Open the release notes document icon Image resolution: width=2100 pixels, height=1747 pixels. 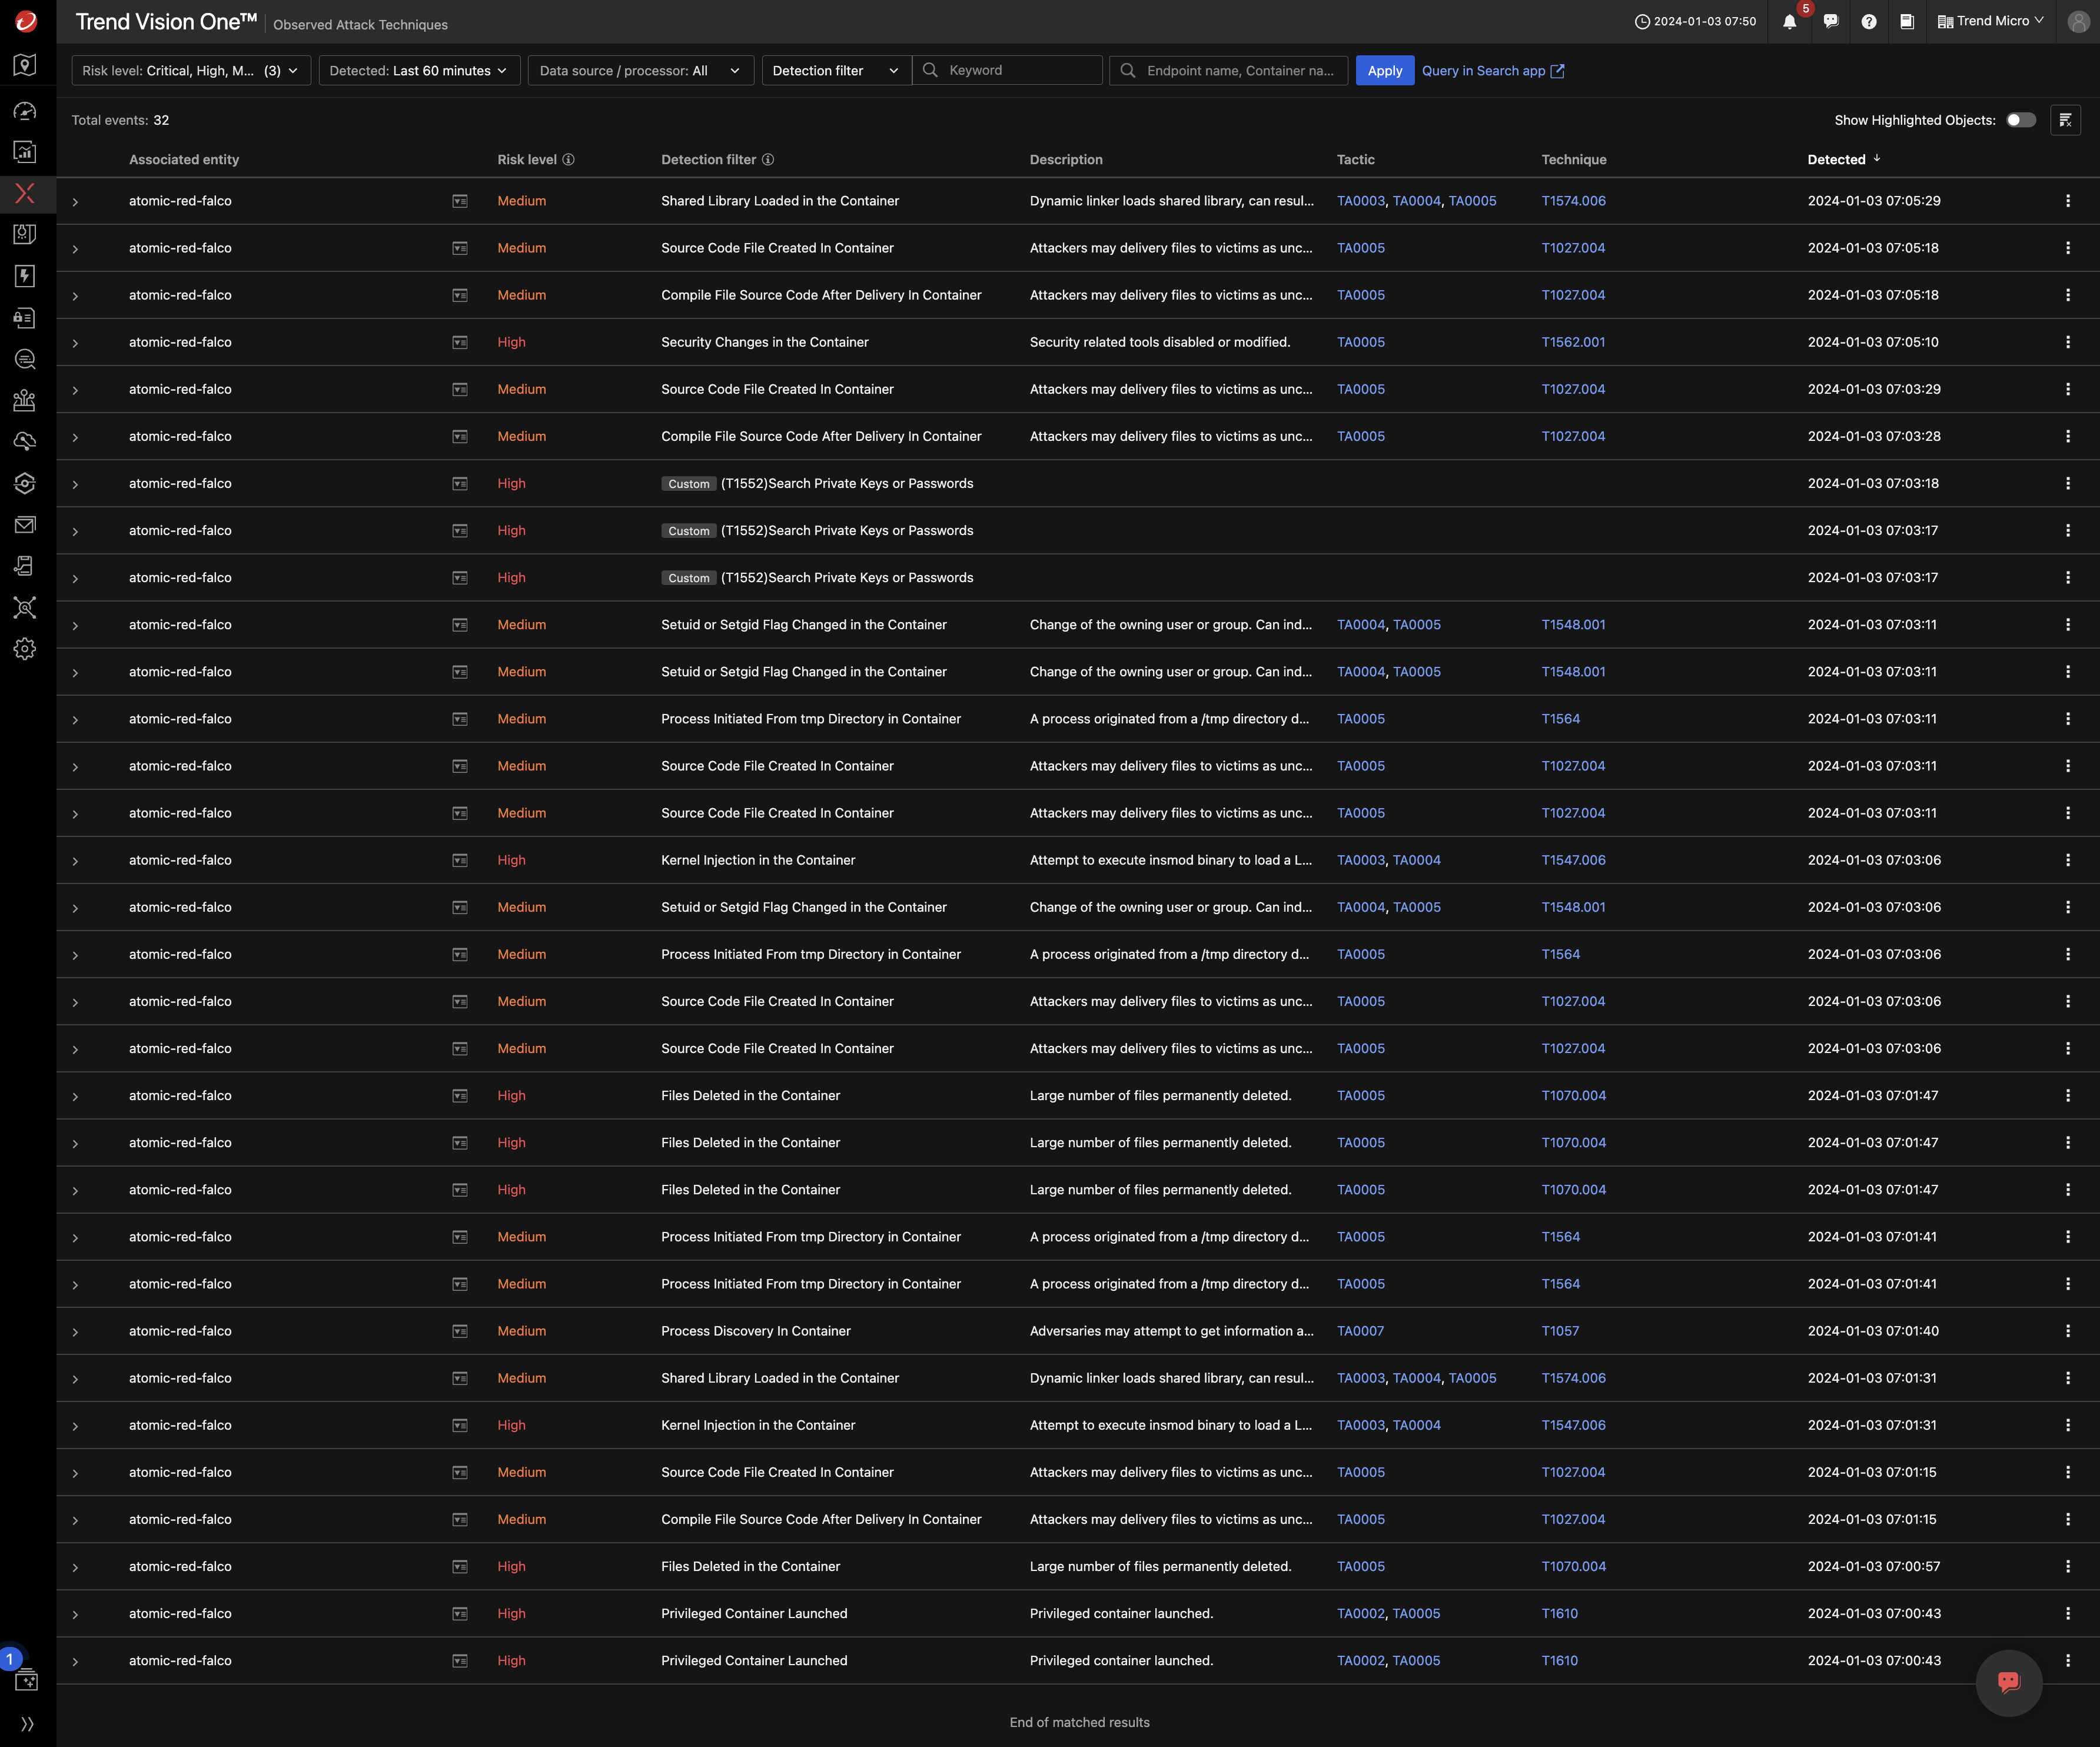click(x=1907, y=22)
